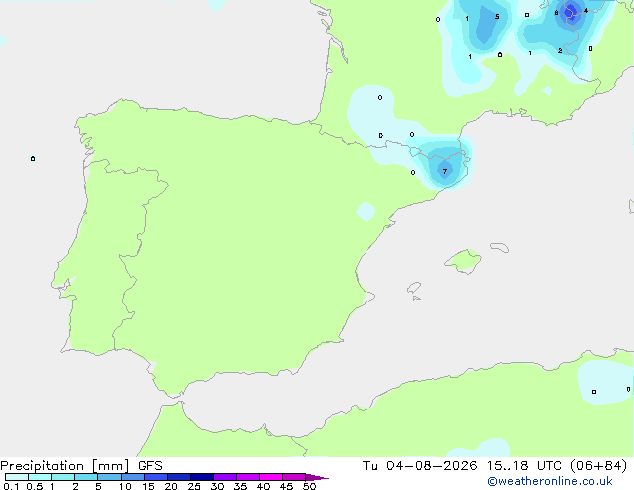Pick the 15–20 mm legend color swatch
634x490 pixels.
[156, 477]
